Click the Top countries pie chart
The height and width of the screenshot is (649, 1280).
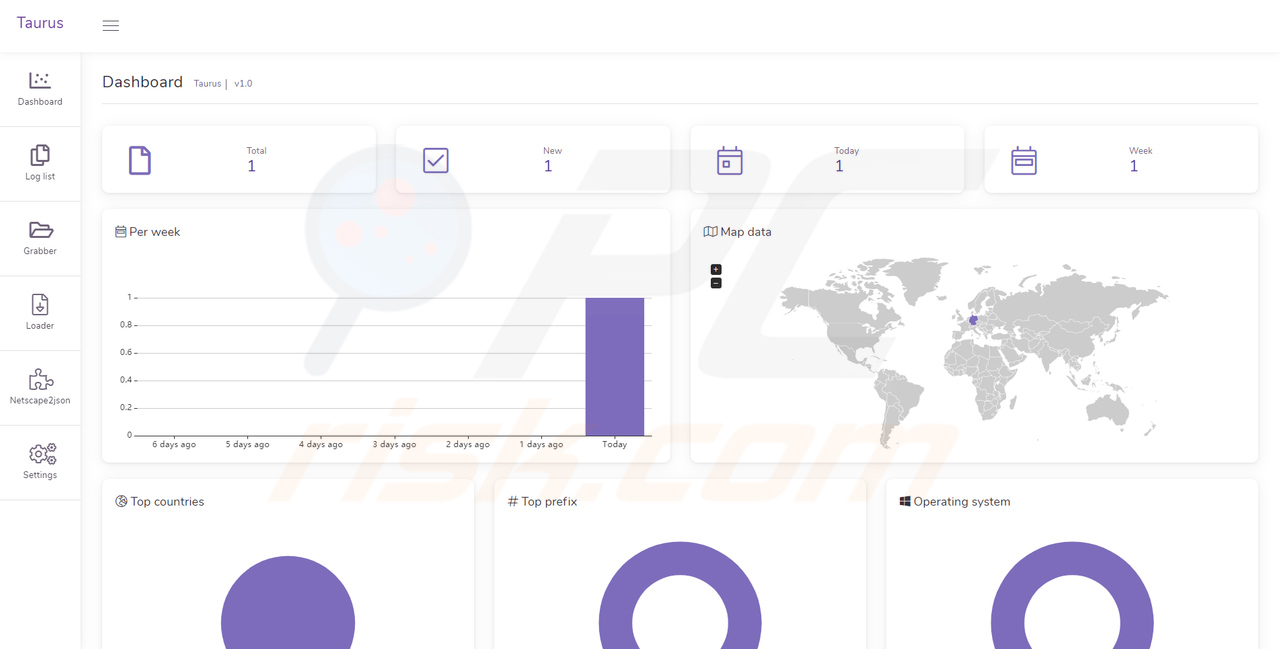tap(288, 603)
